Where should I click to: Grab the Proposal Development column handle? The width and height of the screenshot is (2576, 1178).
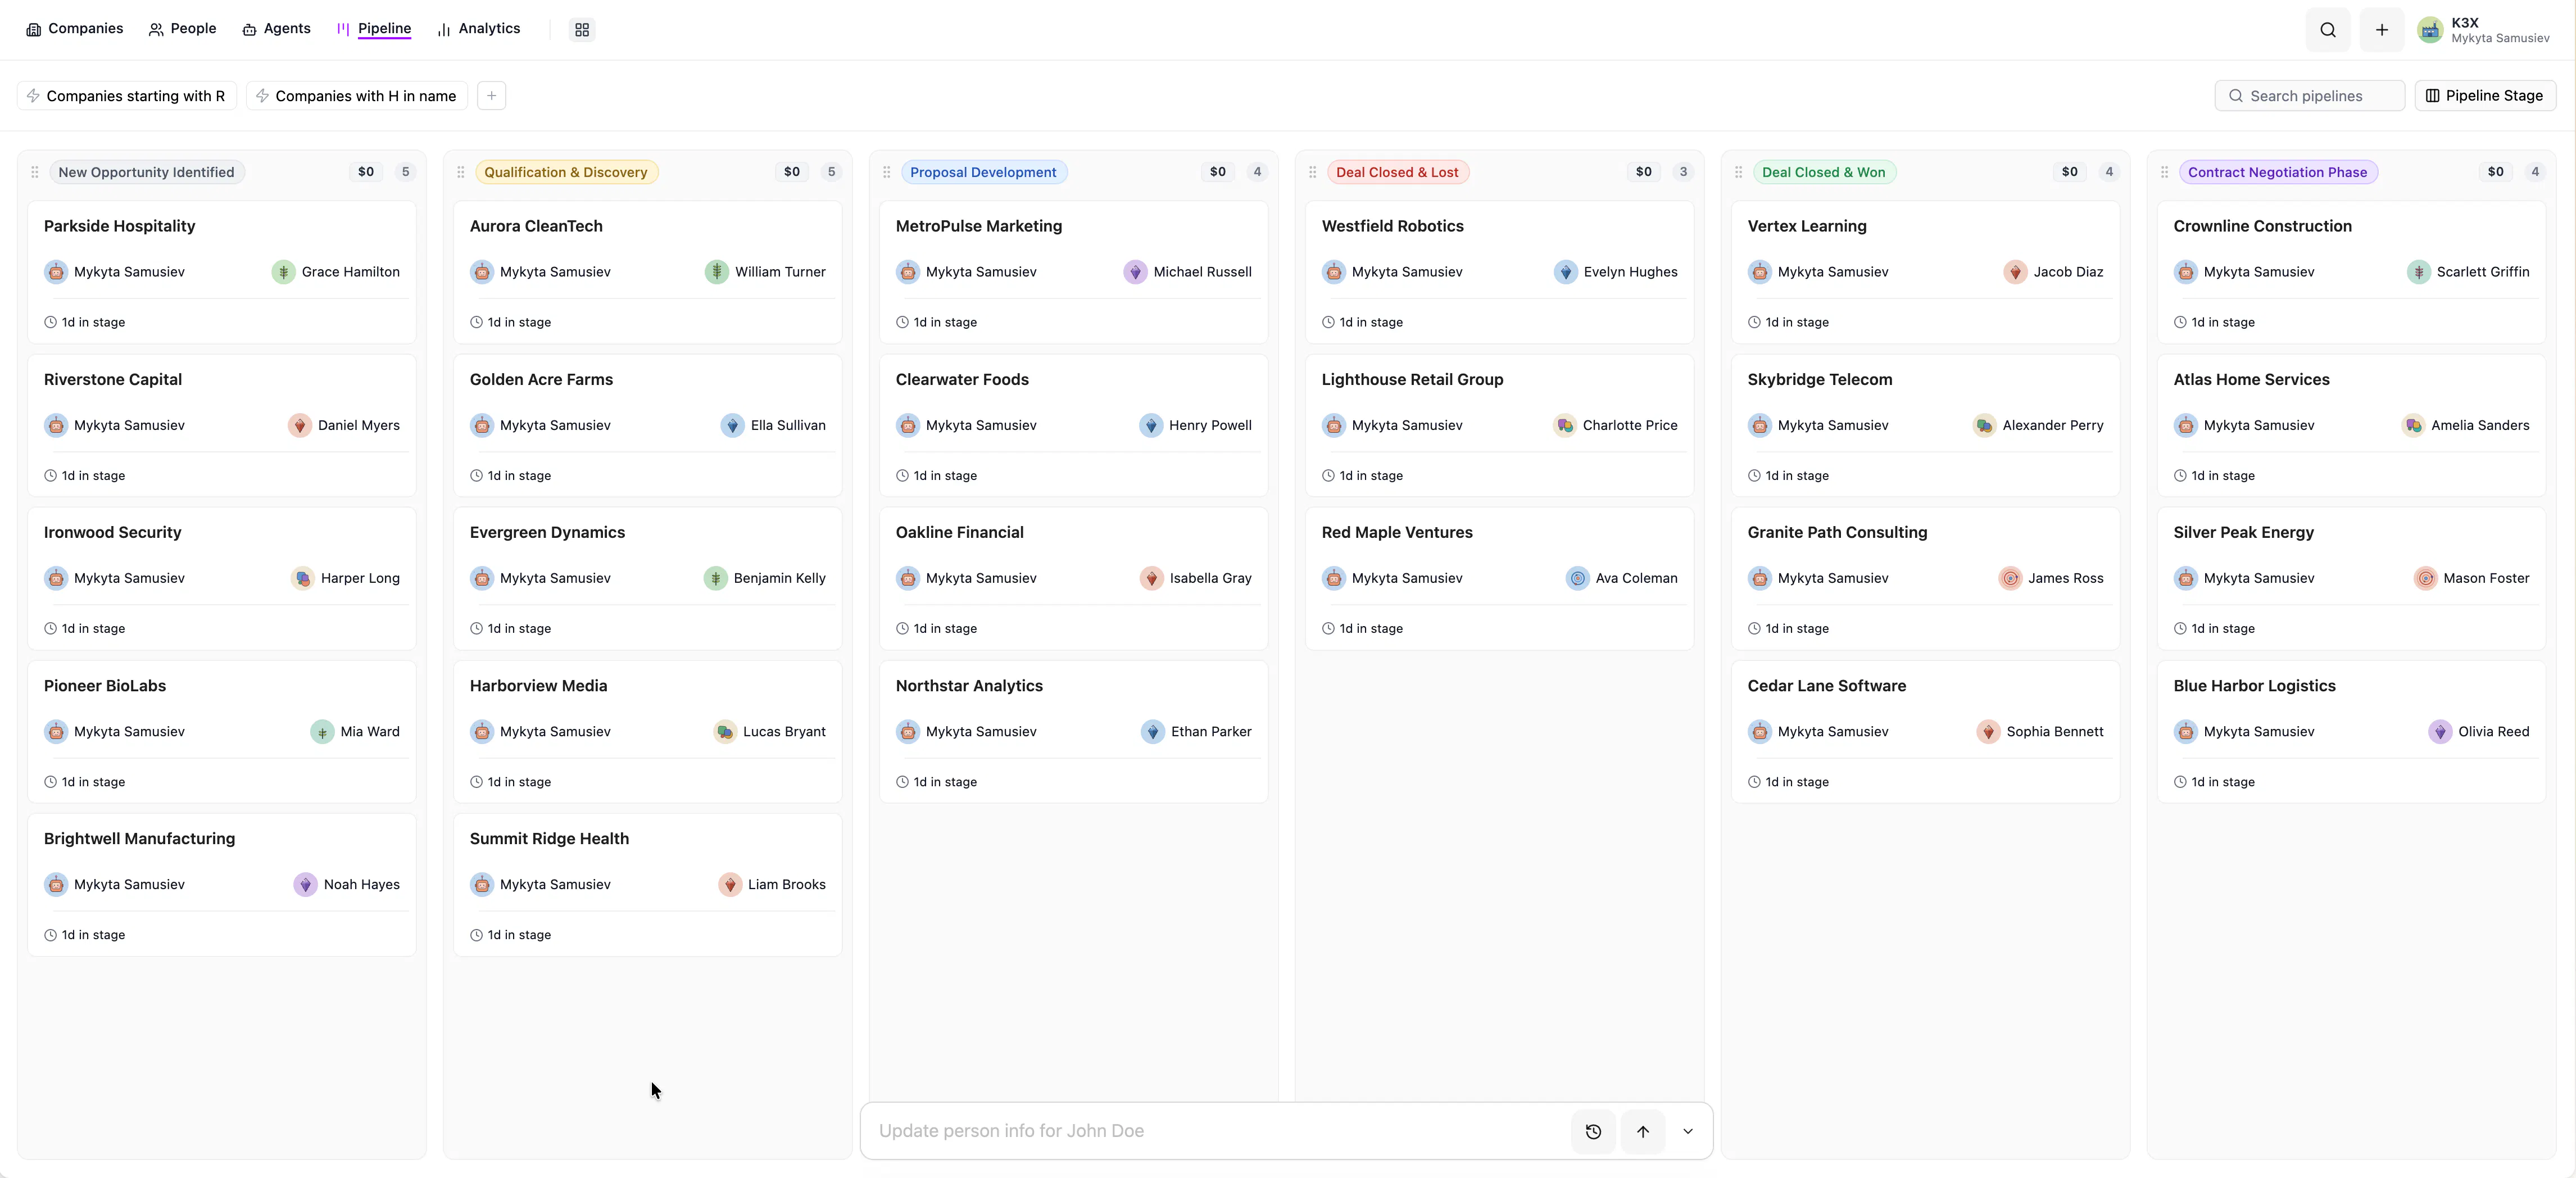887,172
